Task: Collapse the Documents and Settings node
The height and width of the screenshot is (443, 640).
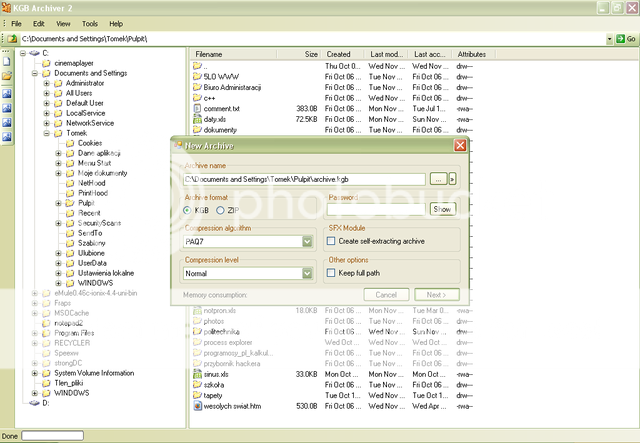Action: [35, 73]
